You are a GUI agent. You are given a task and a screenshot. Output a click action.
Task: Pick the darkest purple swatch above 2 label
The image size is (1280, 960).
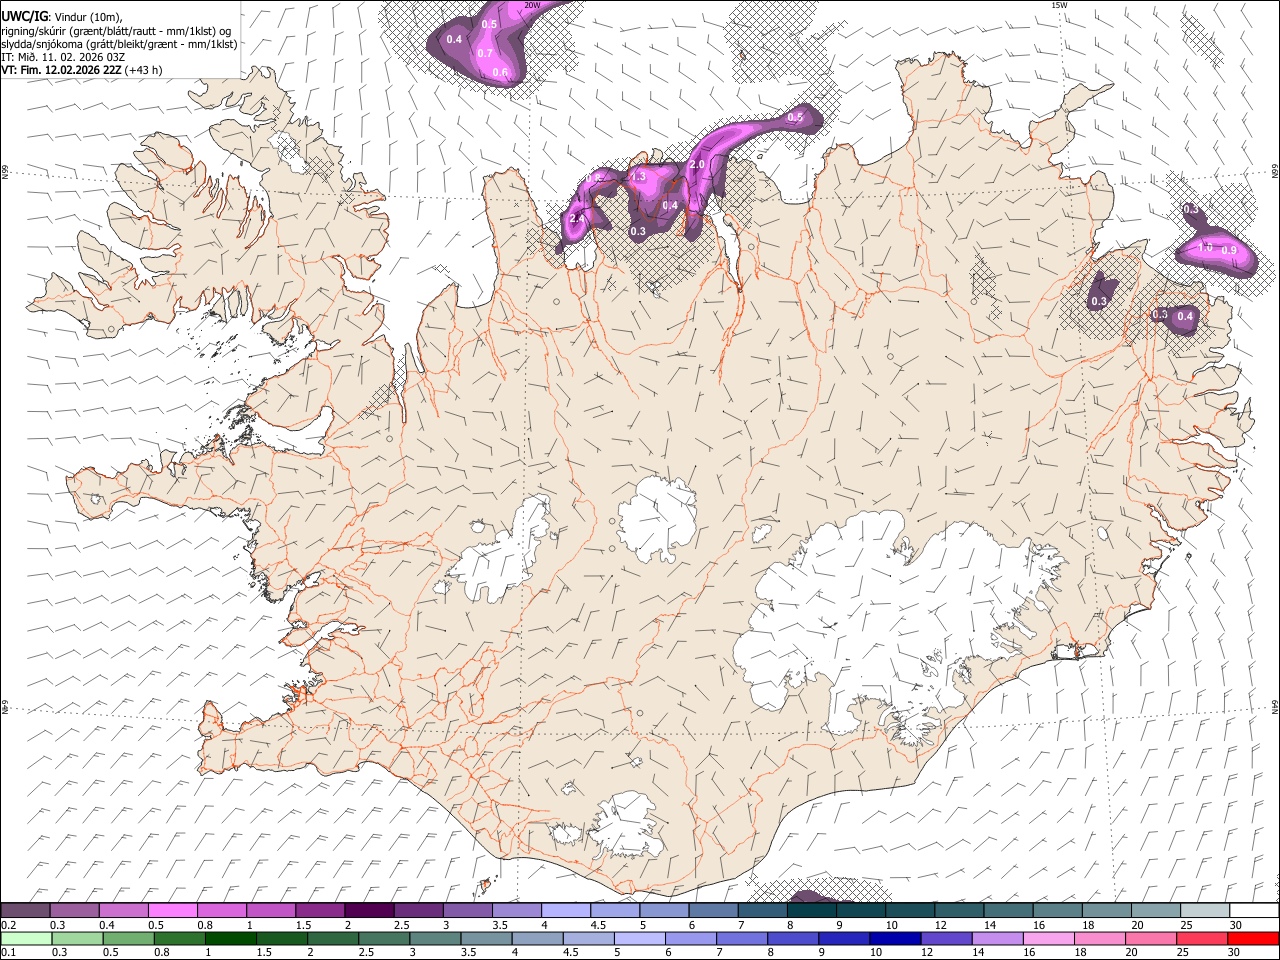point(369,911)
